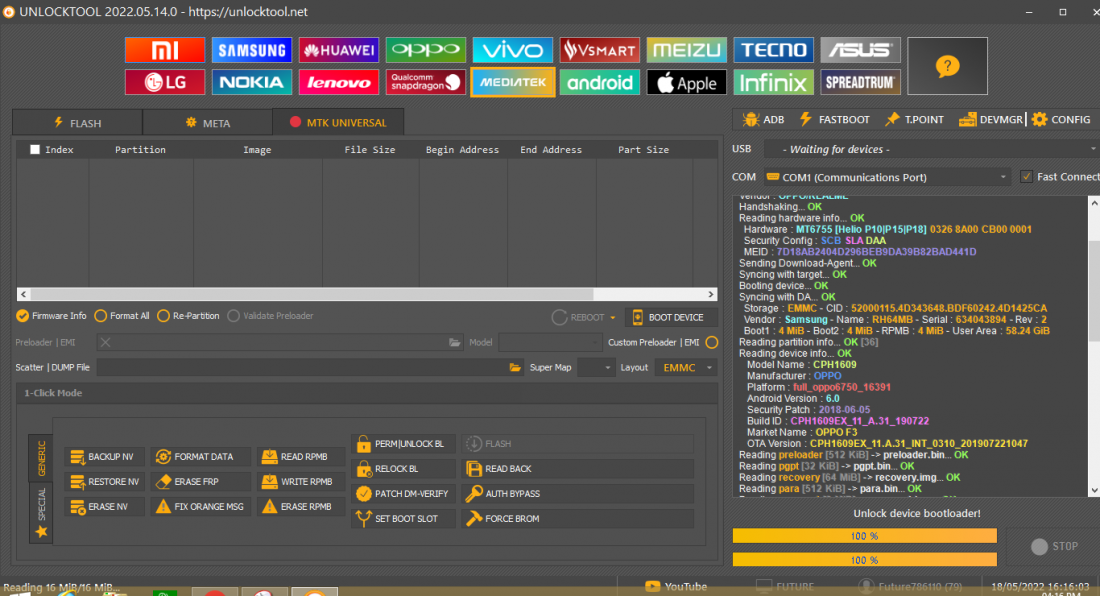Open the COM port dropdown
This screenshot has height=596, width=1100.
pyautogui.click(x=887, y=177)
